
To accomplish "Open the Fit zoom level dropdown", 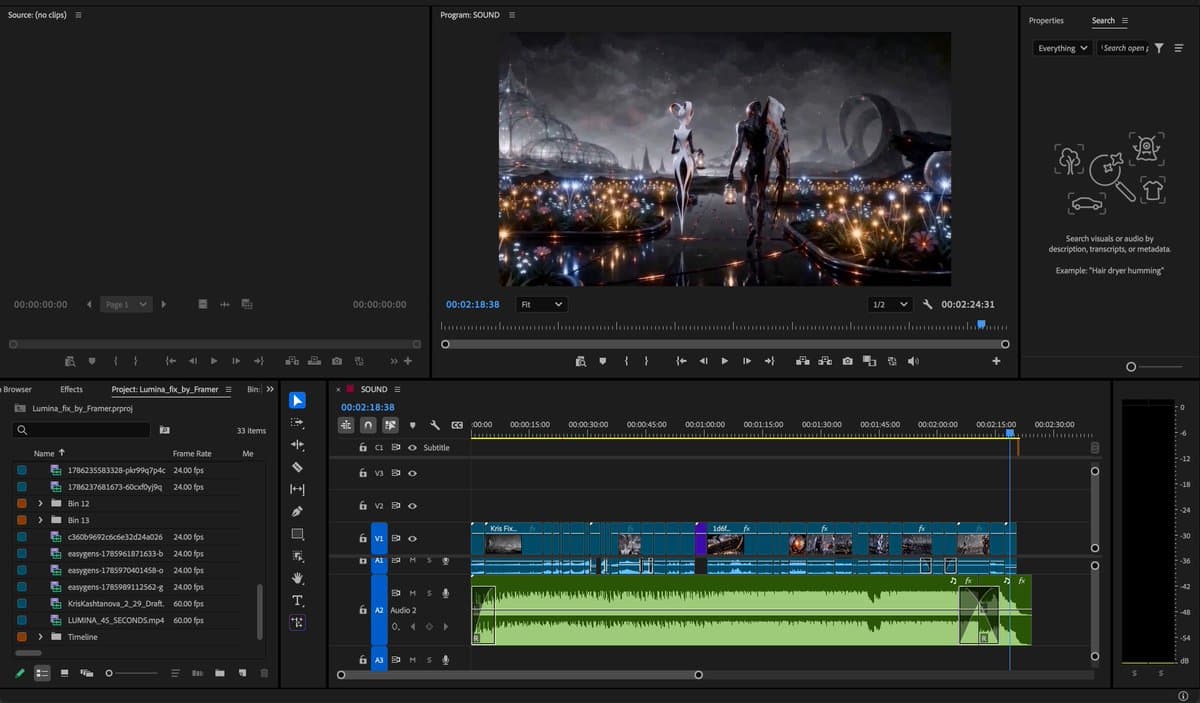I will click(541, 304).
